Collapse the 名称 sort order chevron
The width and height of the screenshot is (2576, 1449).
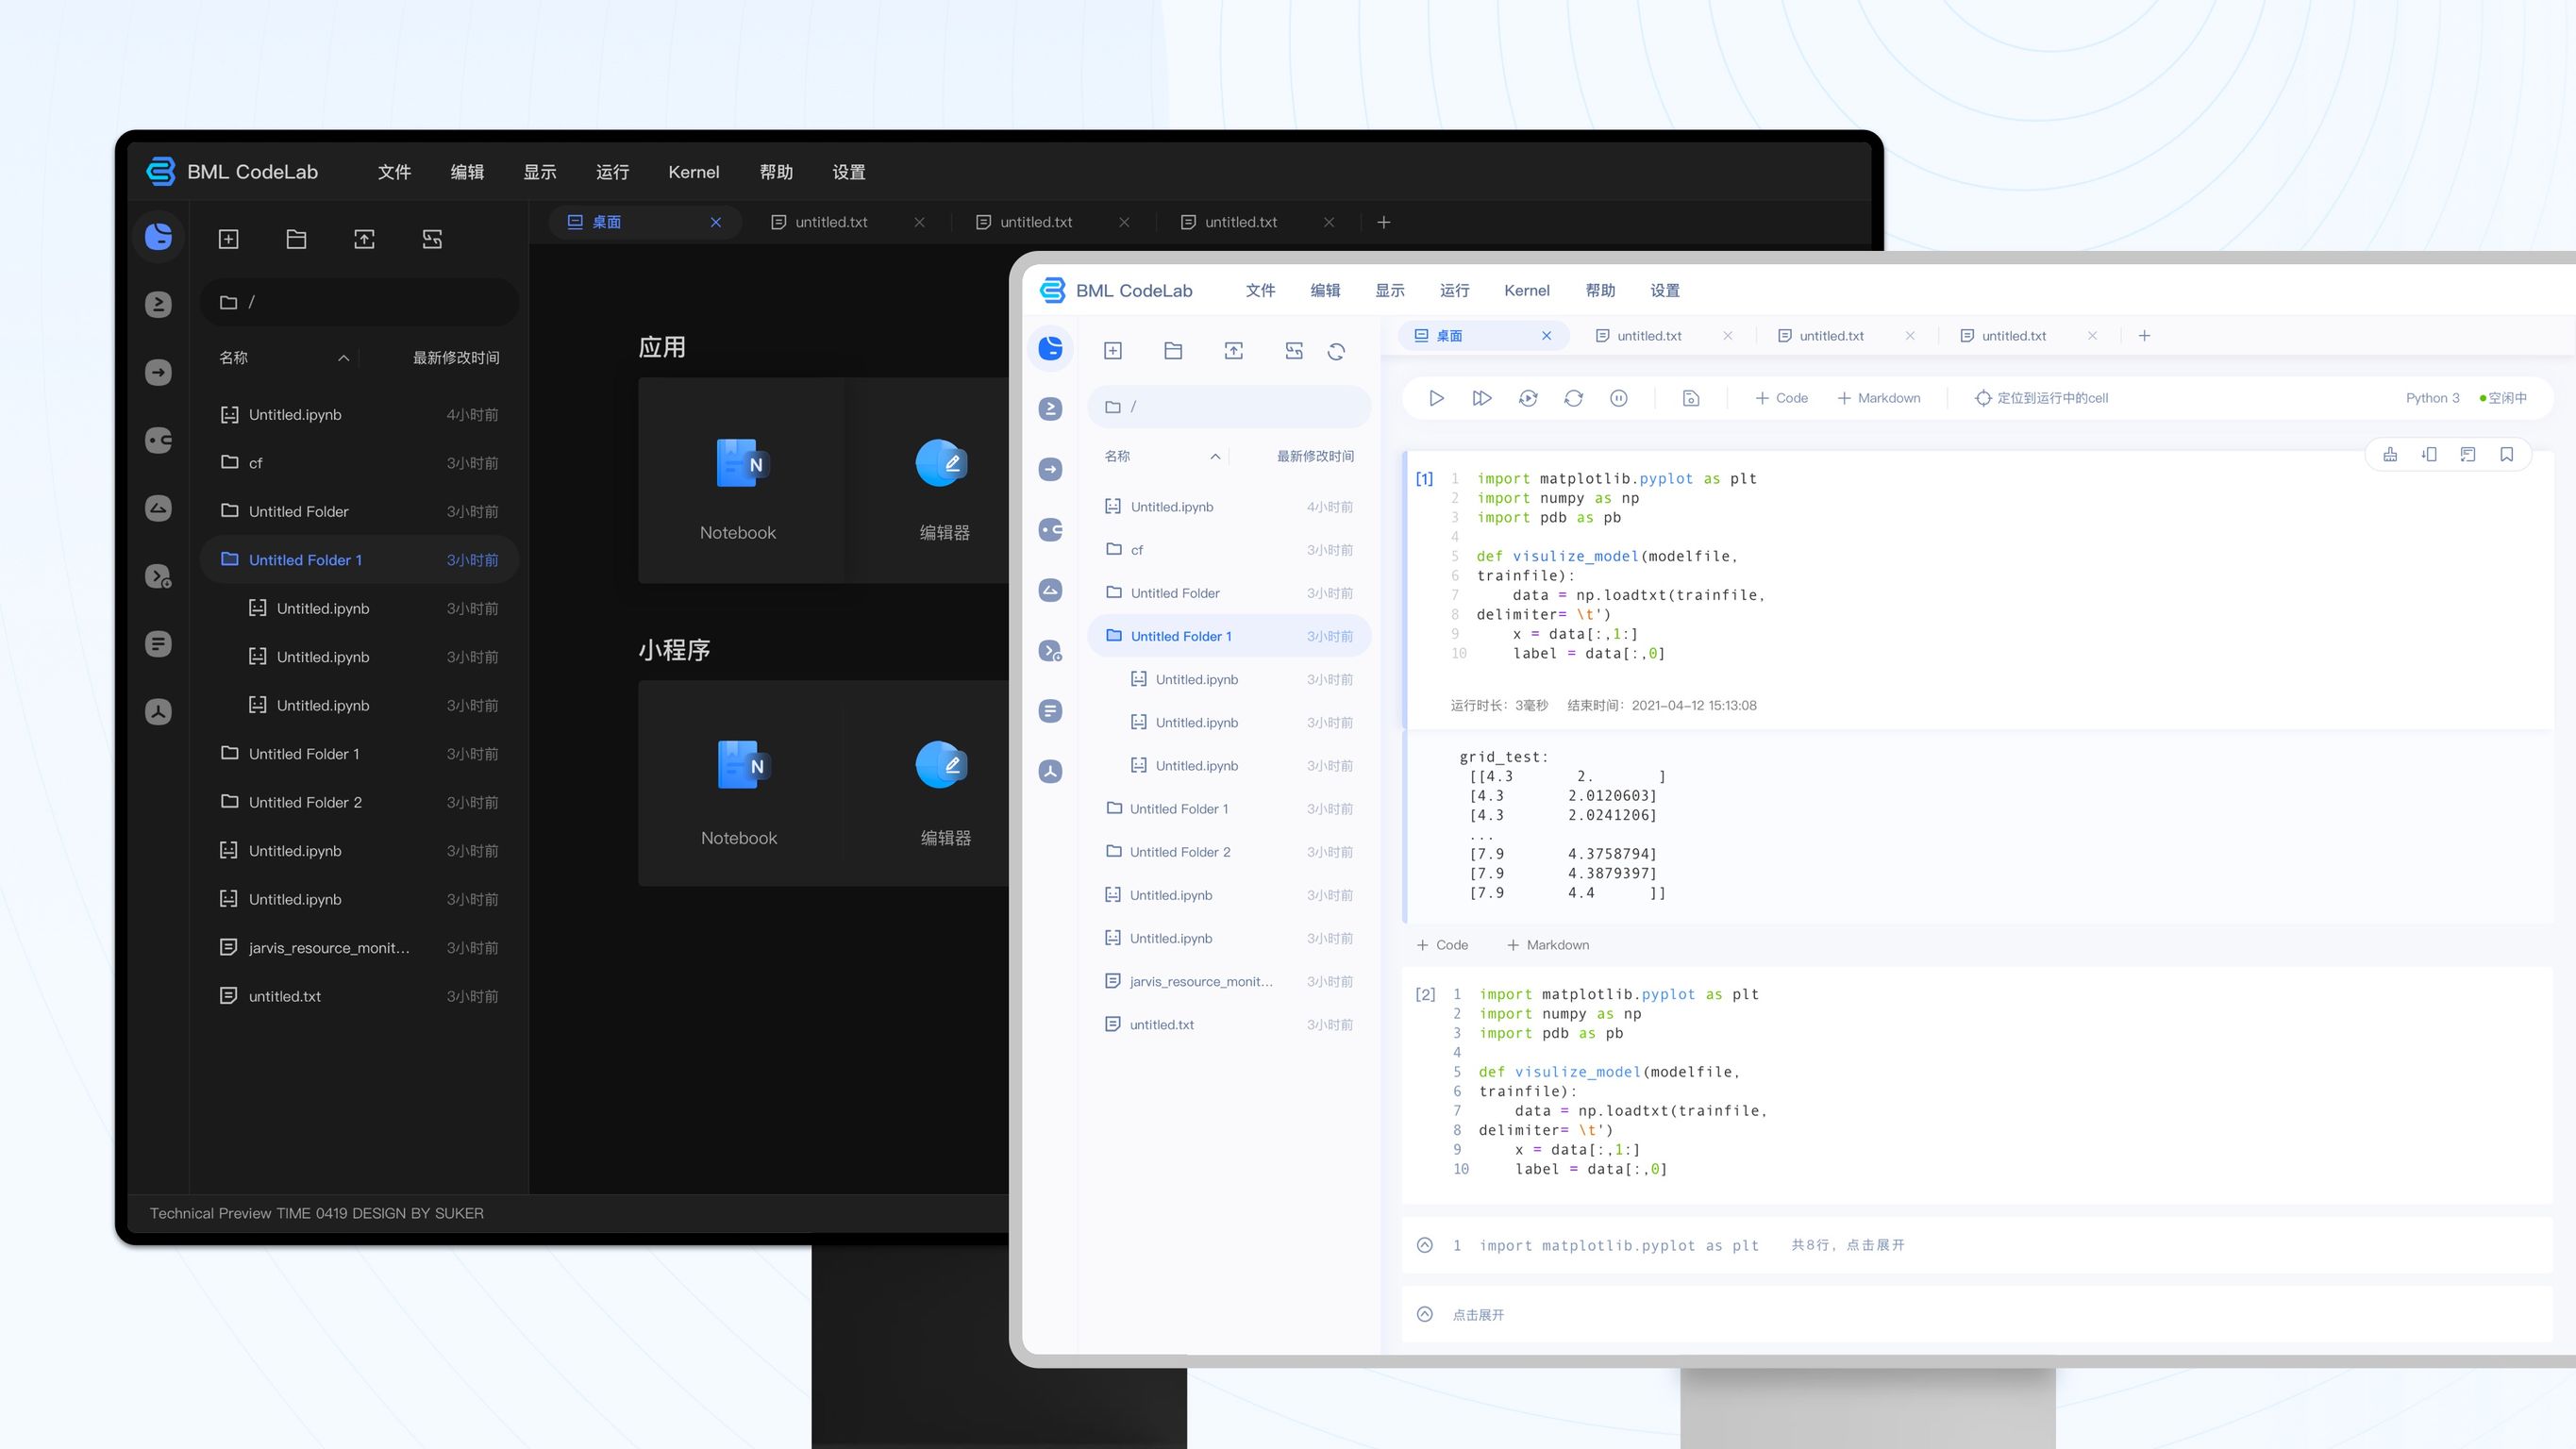[x=1215, y=456]
